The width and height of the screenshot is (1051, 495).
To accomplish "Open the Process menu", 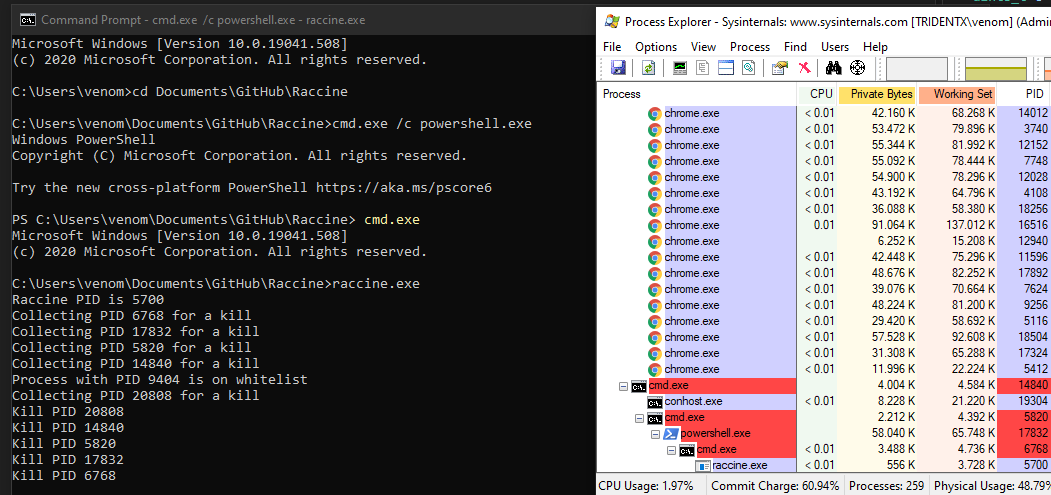I will 750,47.
